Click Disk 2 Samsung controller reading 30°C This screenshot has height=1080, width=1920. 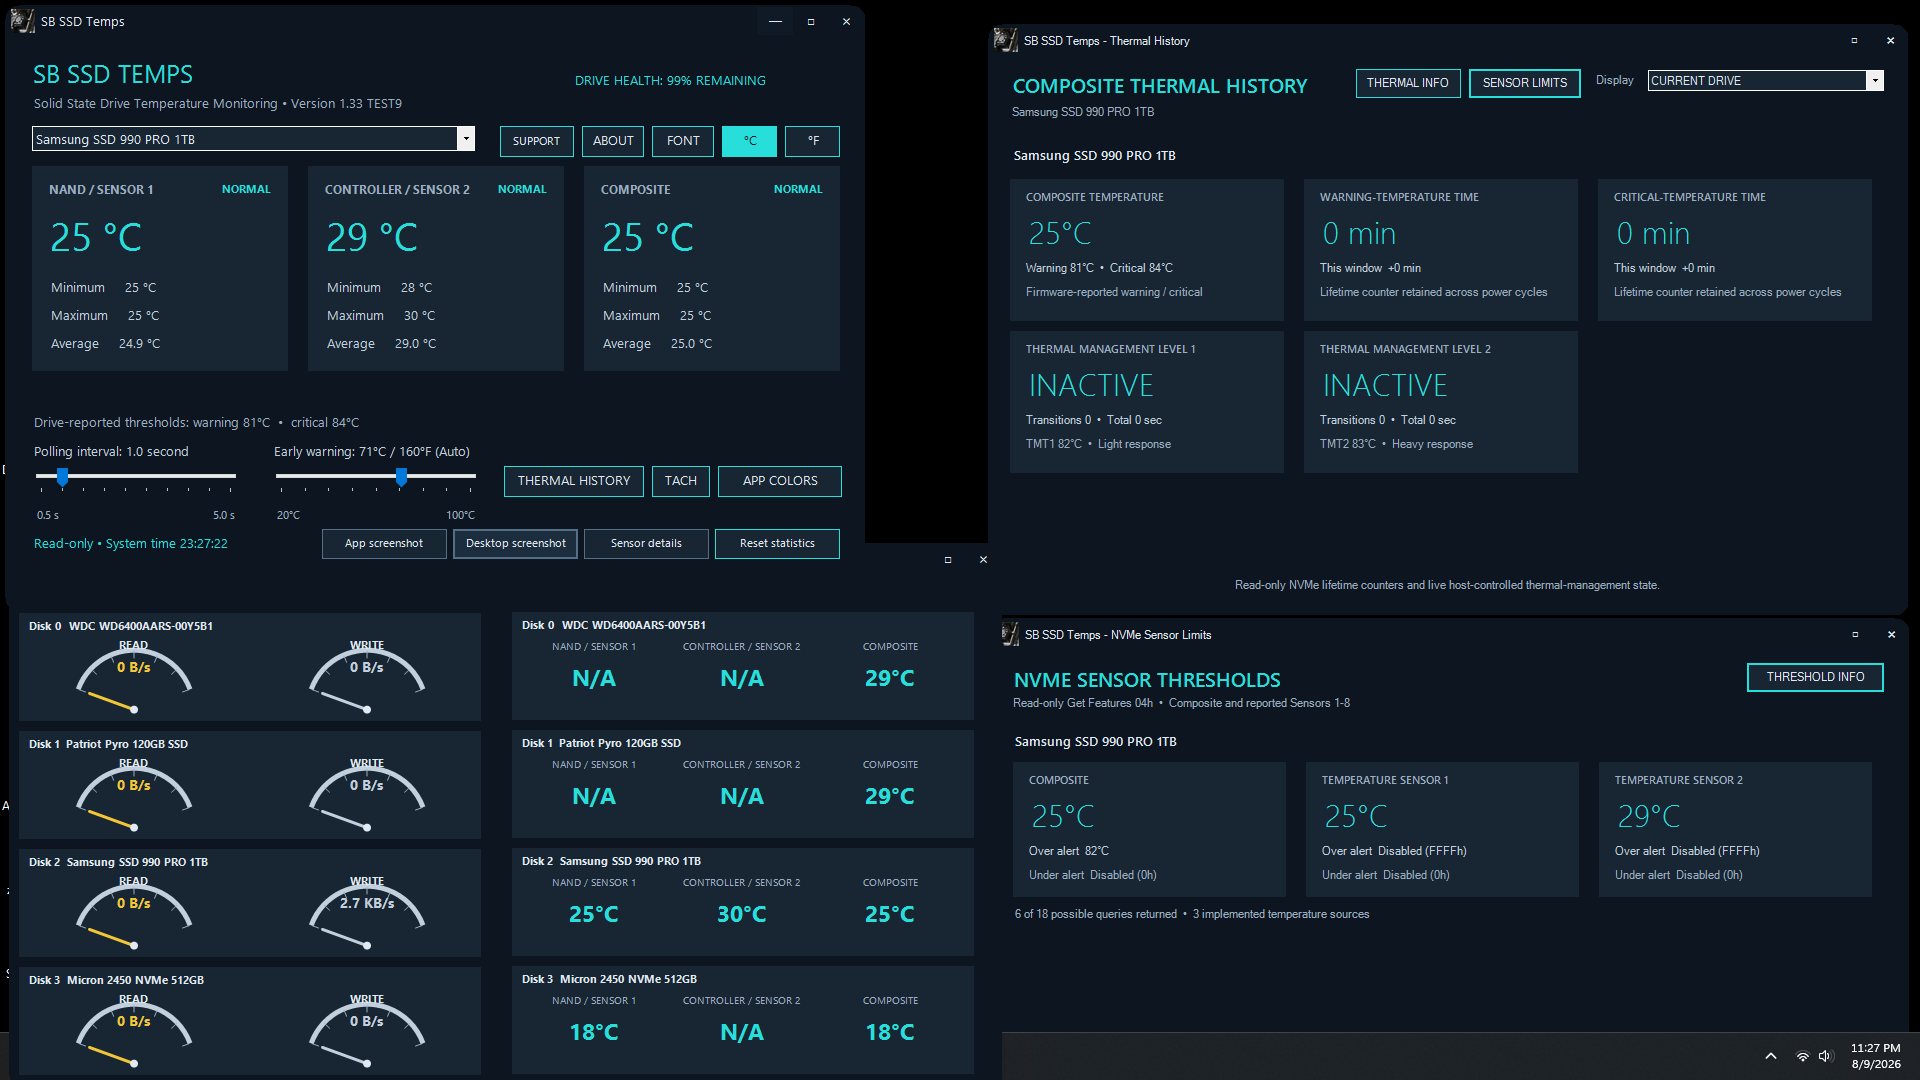[742, 915]
